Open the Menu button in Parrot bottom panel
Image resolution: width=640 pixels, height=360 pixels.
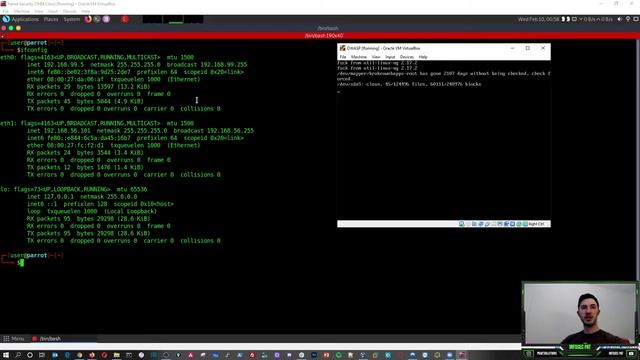(14, 339)
